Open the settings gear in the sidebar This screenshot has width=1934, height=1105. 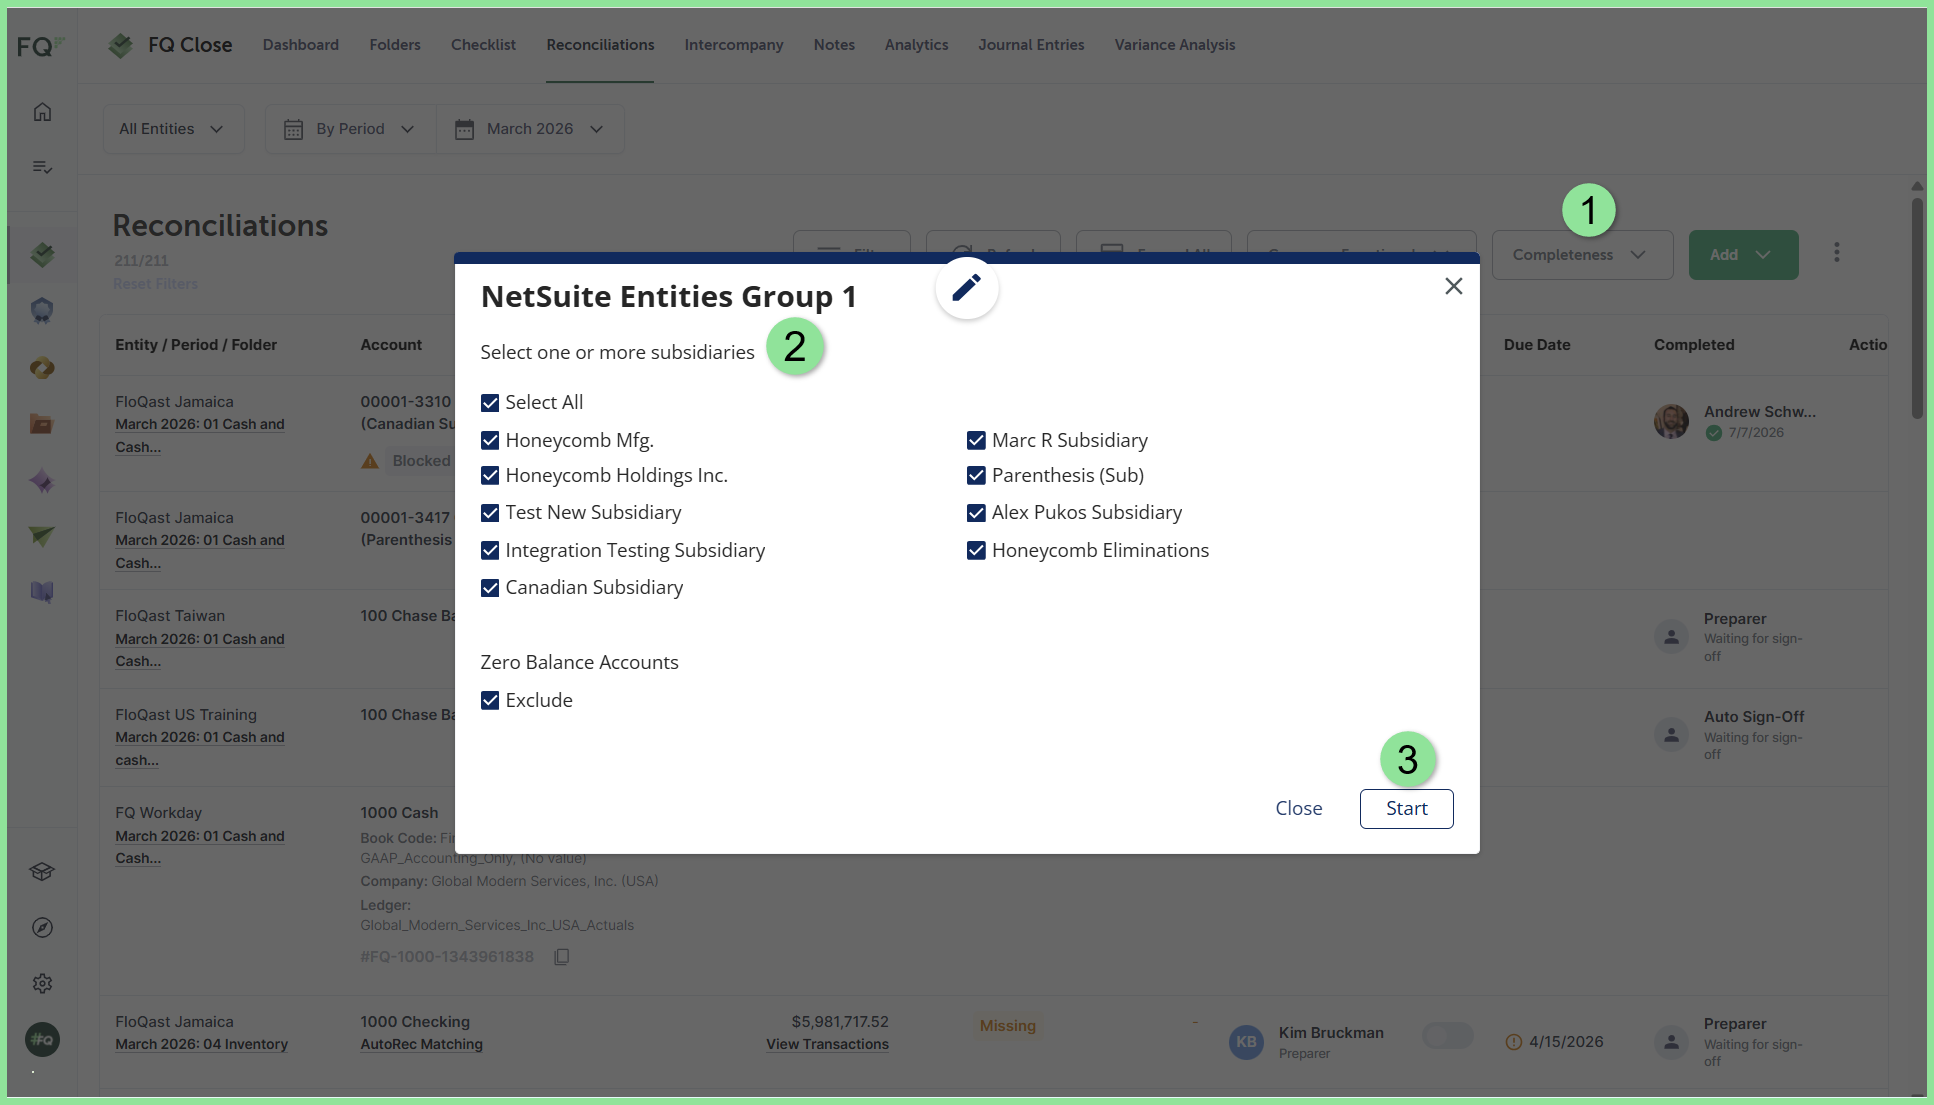click(42, 984)
